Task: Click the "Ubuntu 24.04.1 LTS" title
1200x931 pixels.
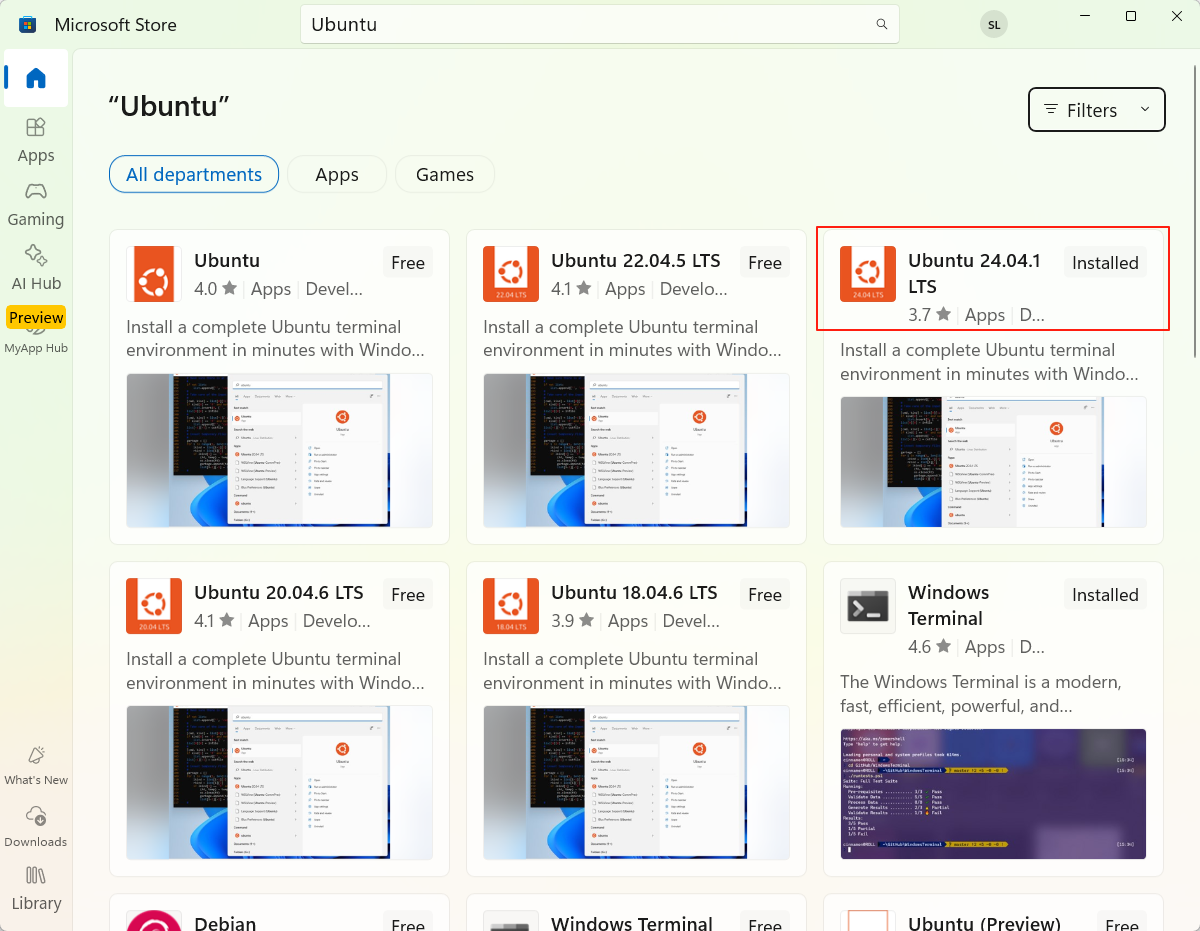Action: (x=975, y=273)
